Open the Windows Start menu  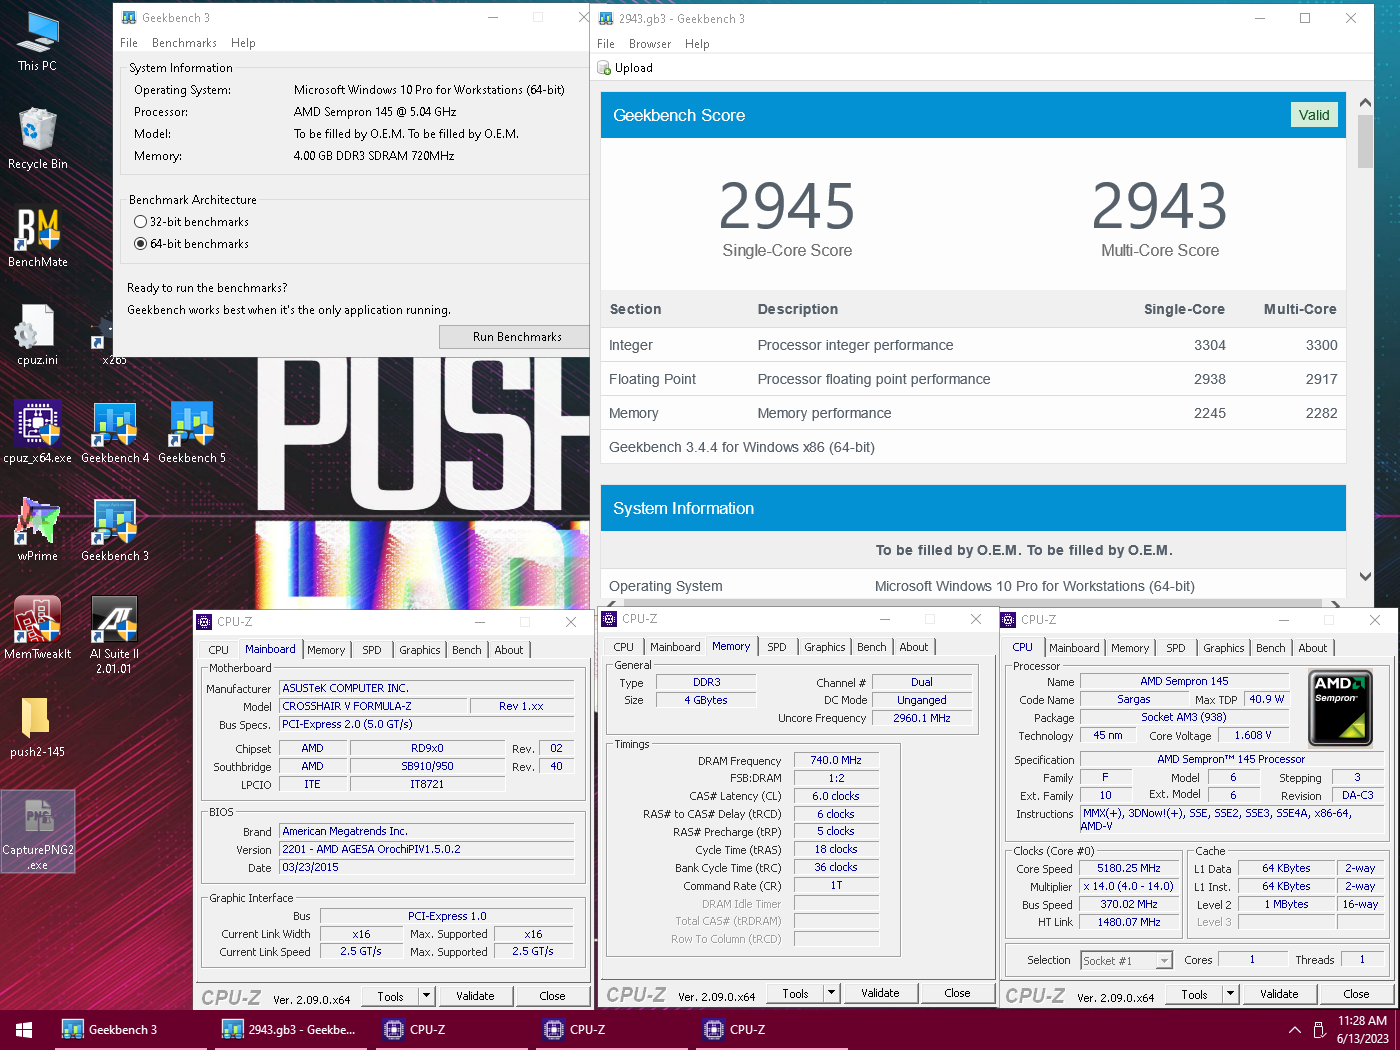pos(24,1029)
